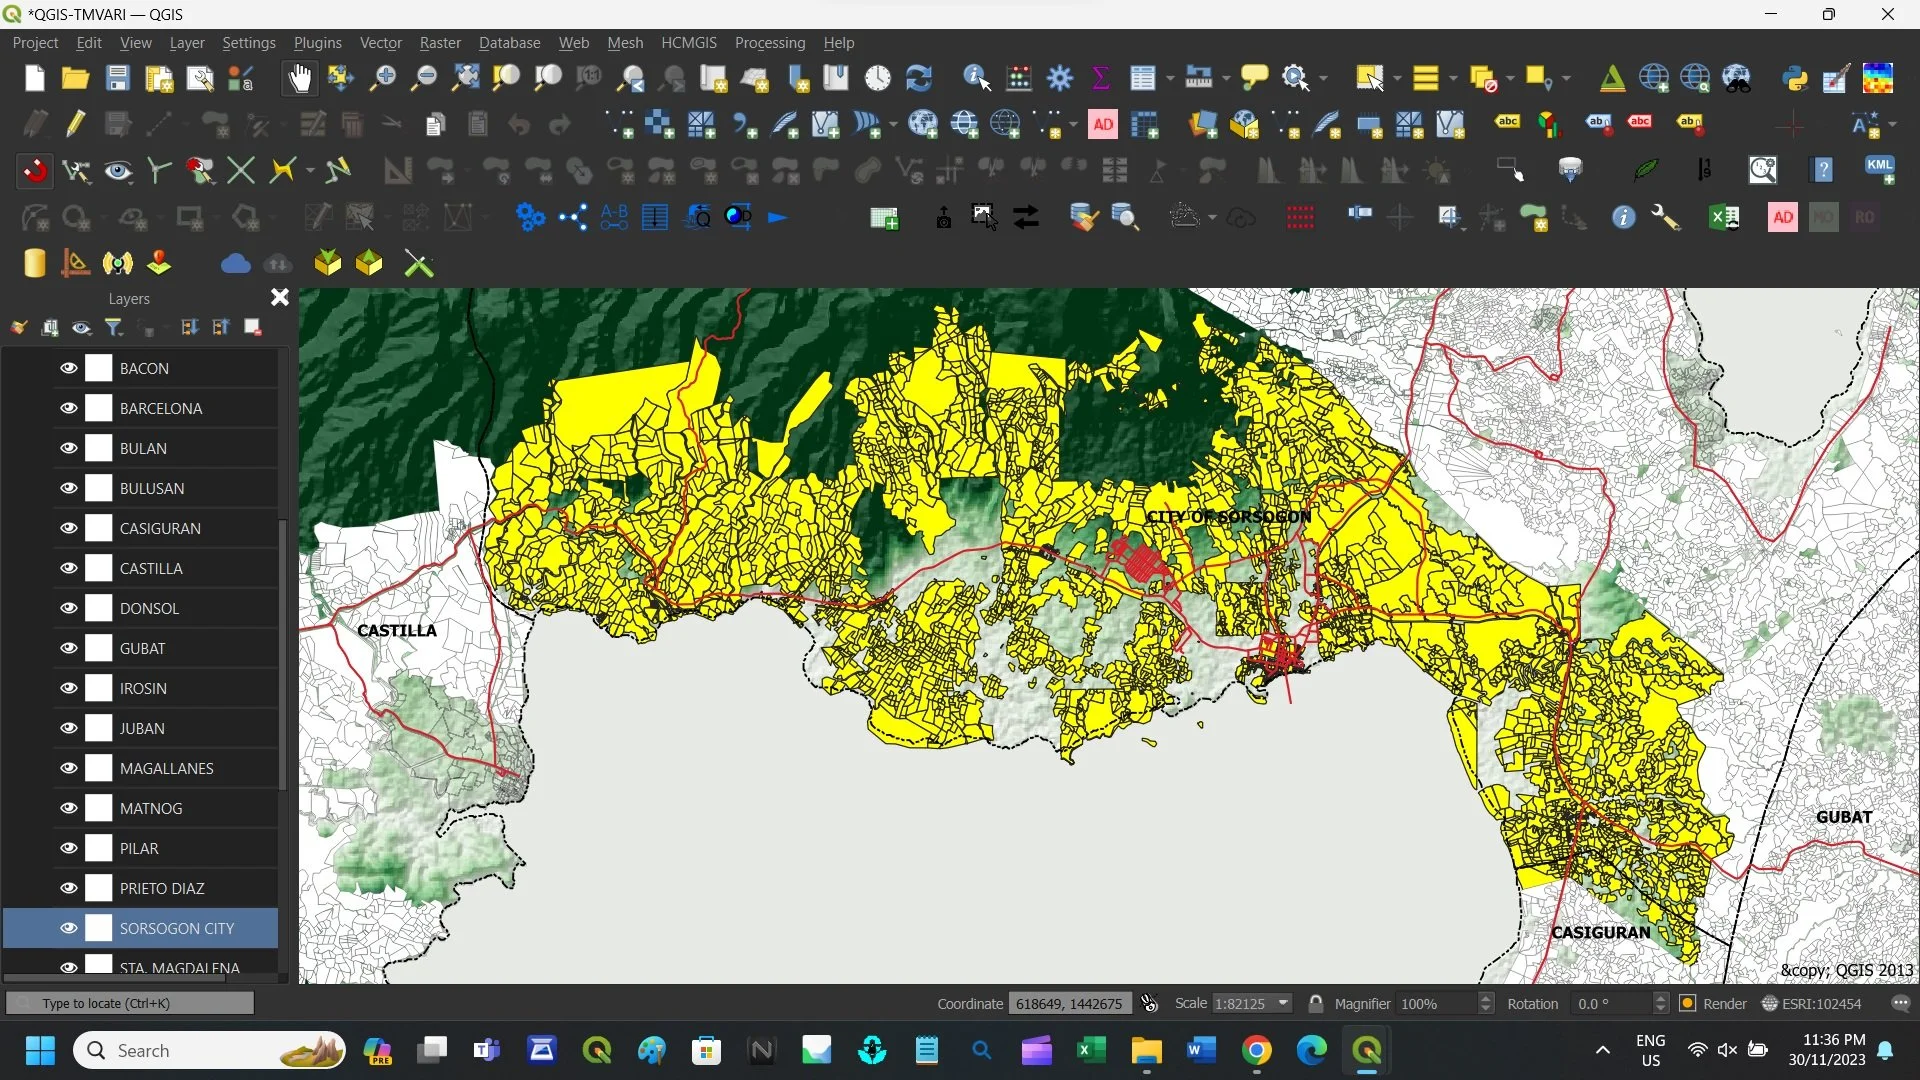
Task: Click the ESRI:102454 CRS button
Action: point(1812,1003)
